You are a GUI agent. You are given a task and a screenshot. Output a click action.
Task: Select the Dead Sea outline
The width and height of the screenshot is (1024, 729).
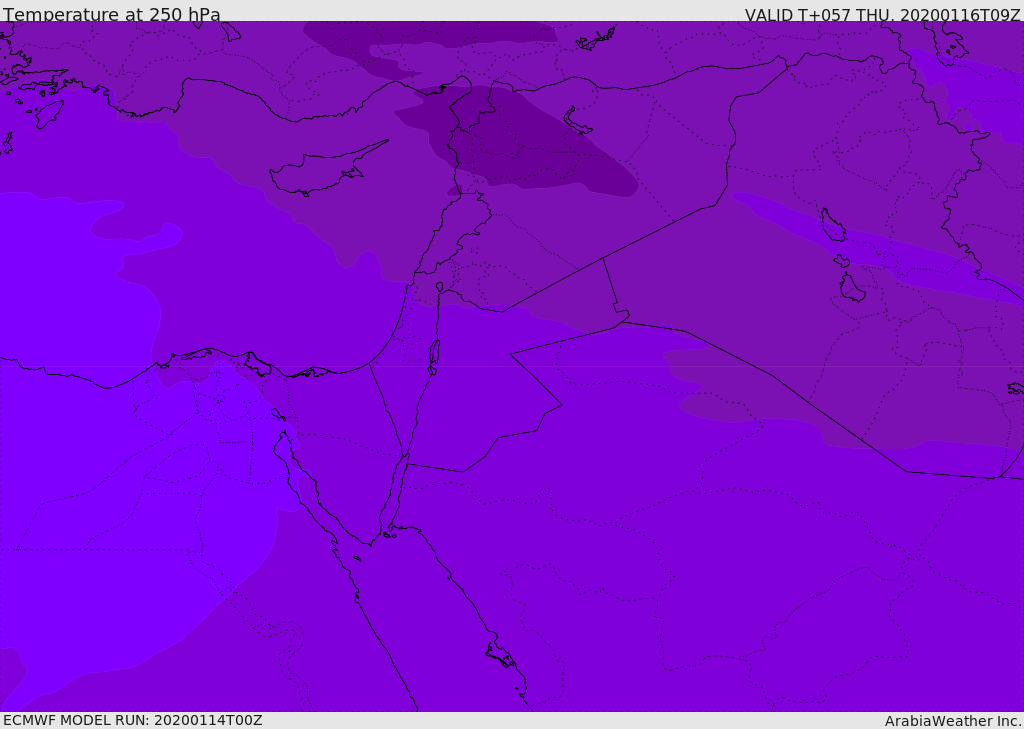point(434,357)
